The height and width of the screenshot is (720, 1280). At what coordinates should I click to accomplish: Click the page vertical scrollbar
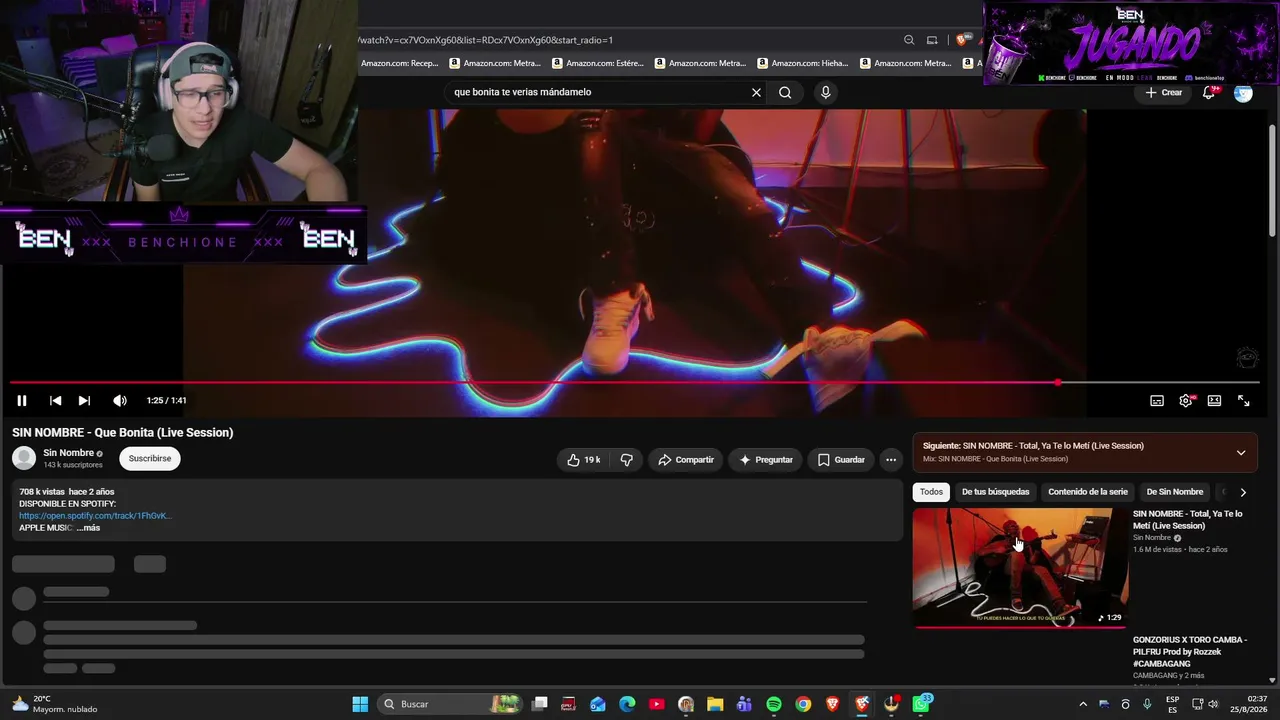pos(1273,180)
